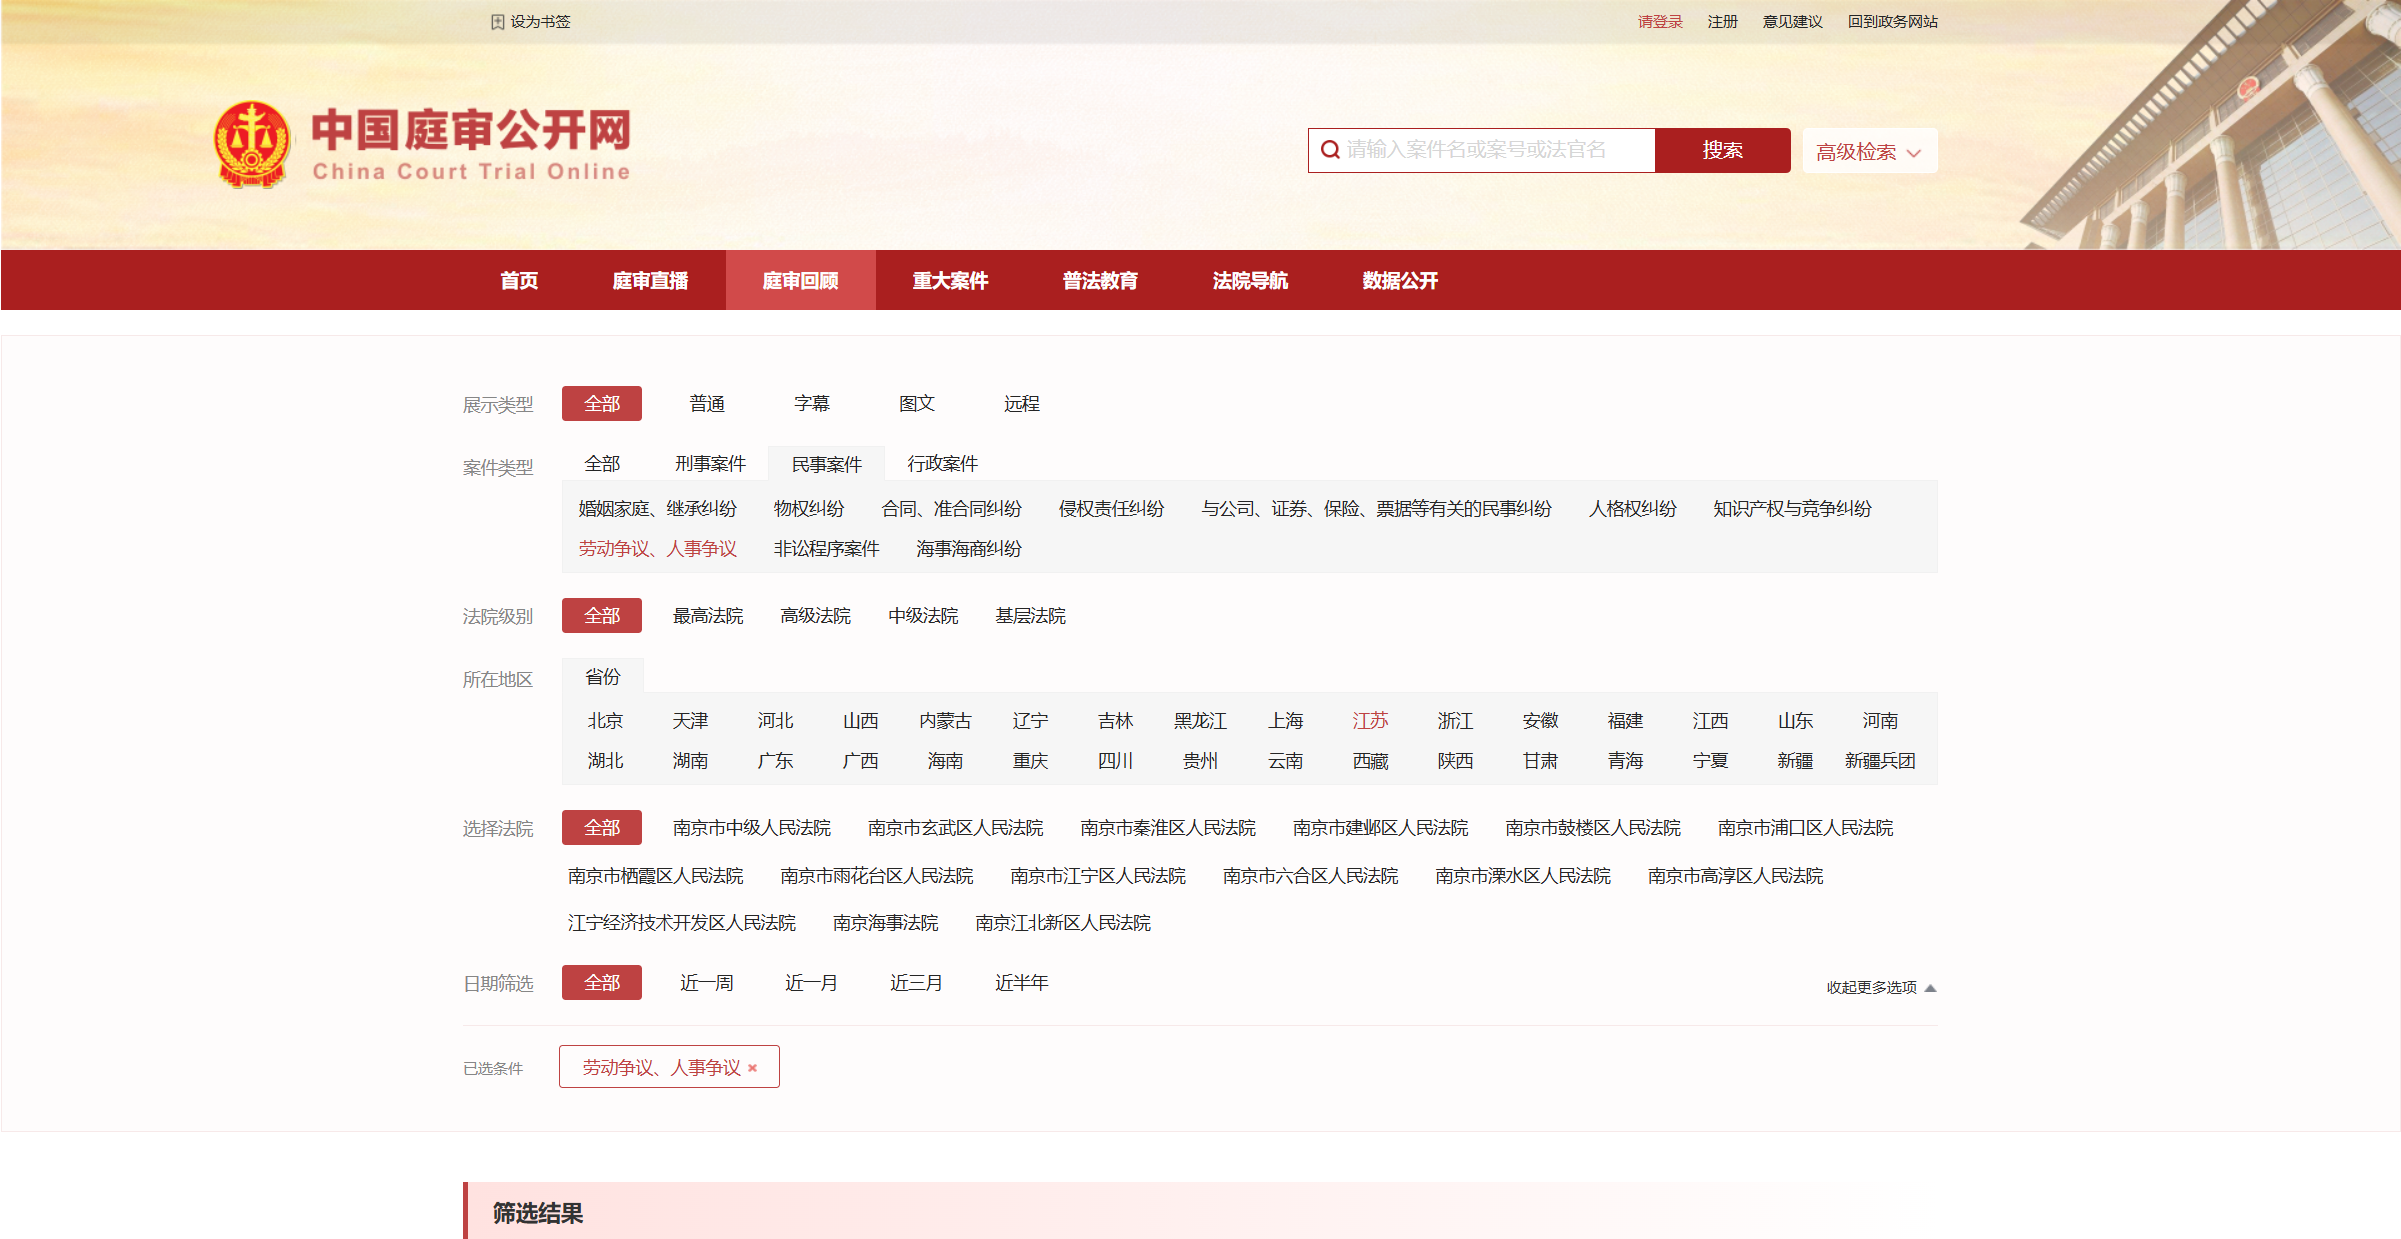The image size is (2401, 1239).
Task: Focus the case name search input field
Action: 1481,150
